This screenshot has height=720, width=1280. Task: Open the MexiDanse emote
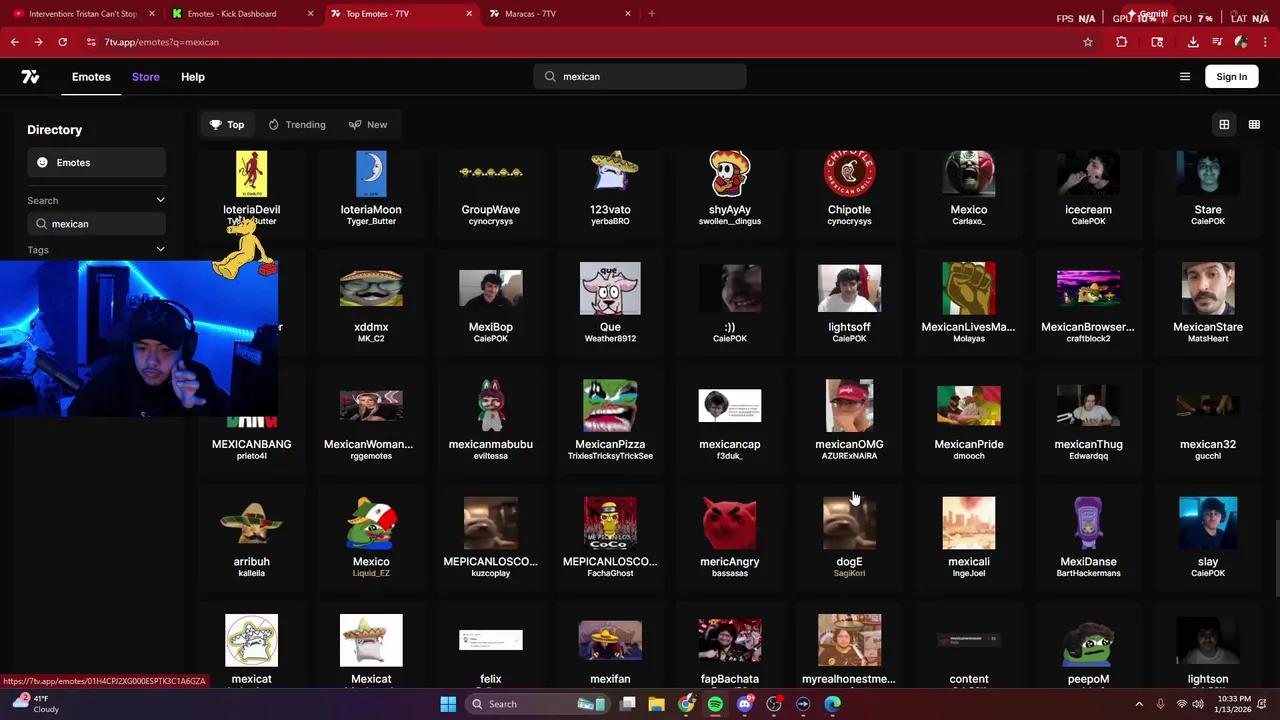coord(1088,538)
